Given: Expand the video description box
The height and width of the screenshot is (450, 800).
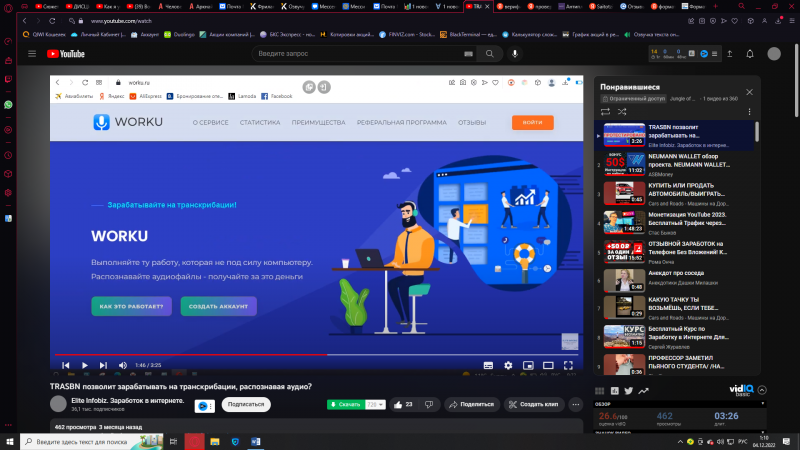Looking at the screenshot, I should (316, 426).
